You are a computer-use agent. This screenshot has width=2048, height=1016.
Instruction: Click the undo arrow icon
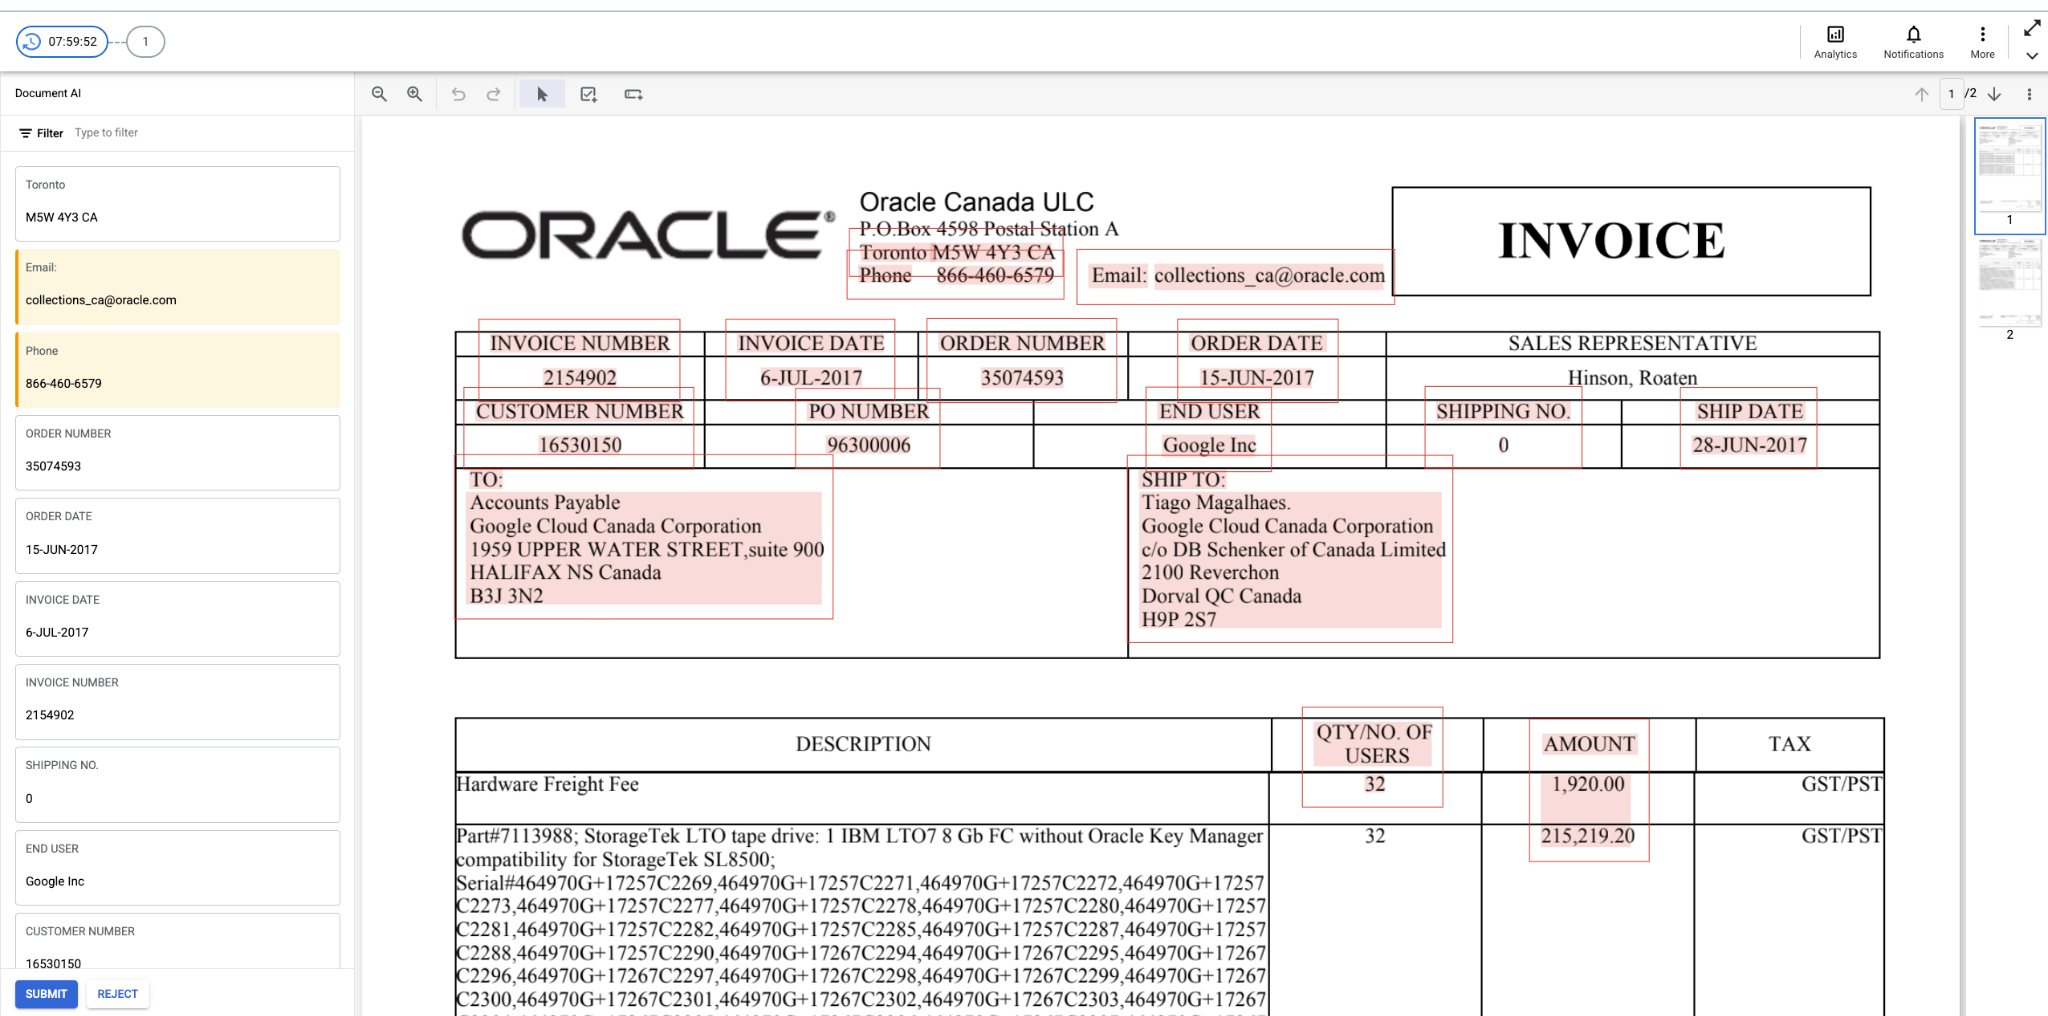pos(458,94)
